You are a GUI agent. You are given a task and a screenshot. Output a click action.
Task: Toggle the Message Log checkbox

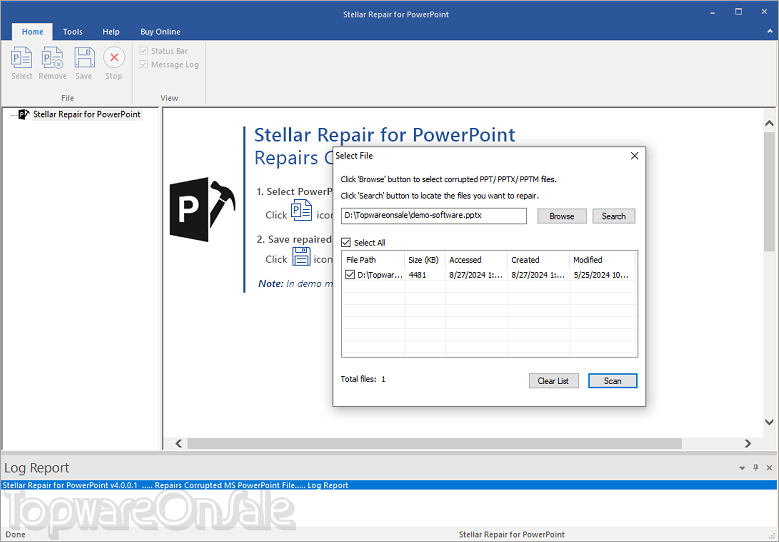[x=144, y=64]
